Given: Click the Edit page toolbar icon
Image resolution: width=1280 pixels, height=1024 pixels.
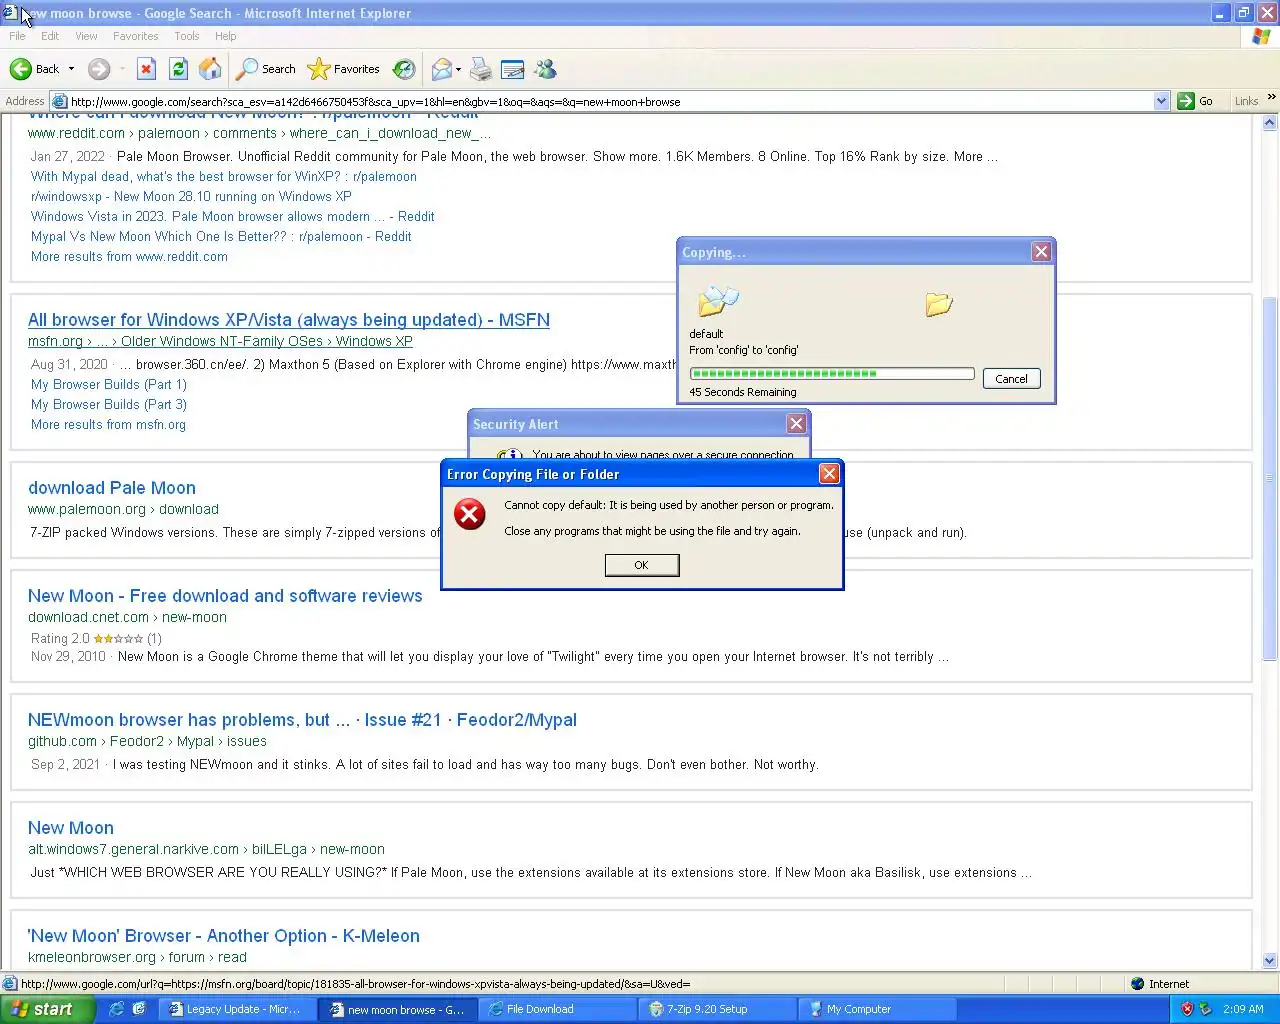Looking at the screenshot, I should pyautogui.click(x=513, y=69).
